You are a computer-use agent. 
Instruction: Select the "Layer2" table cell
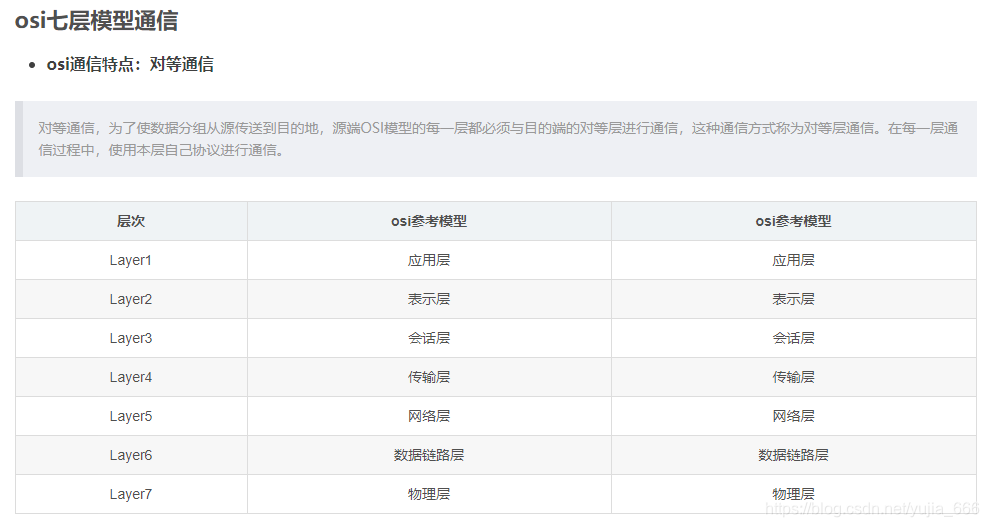(131, 299)
